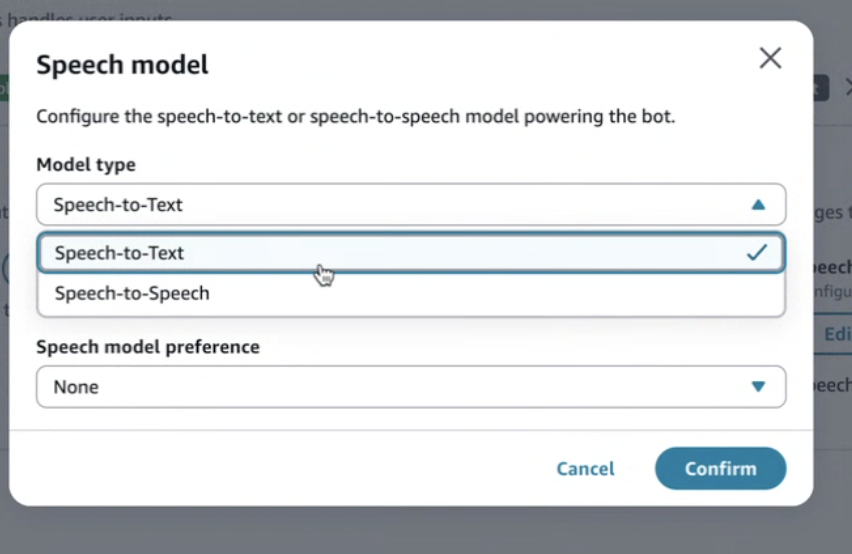Screen dimensions: 852x554
Task: Click the X icon behind the dialog
Action: 846,87
